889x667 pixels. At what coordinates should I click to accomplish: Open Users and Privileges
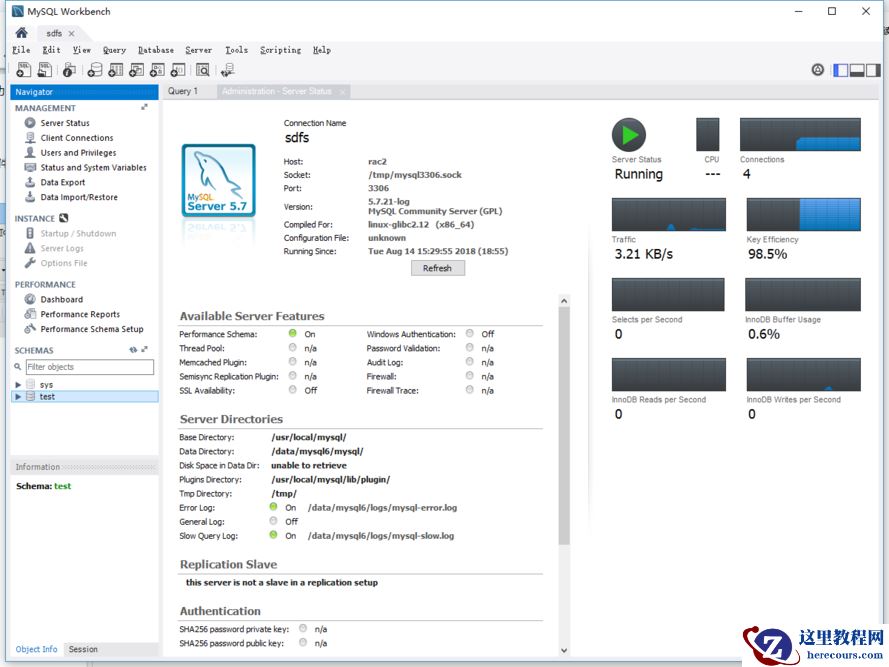pos(78,153)
